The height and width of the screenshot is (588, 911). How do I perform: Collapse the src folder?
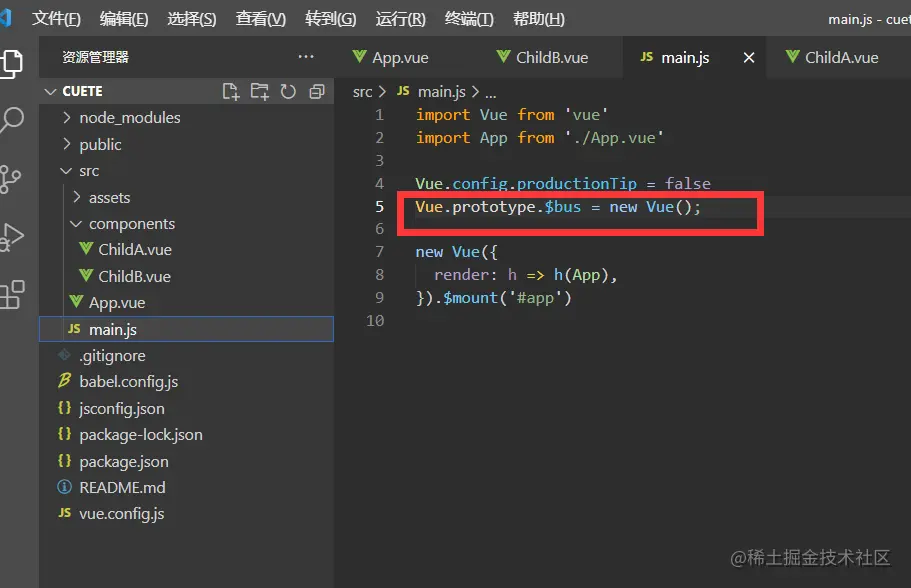(66, 171)
